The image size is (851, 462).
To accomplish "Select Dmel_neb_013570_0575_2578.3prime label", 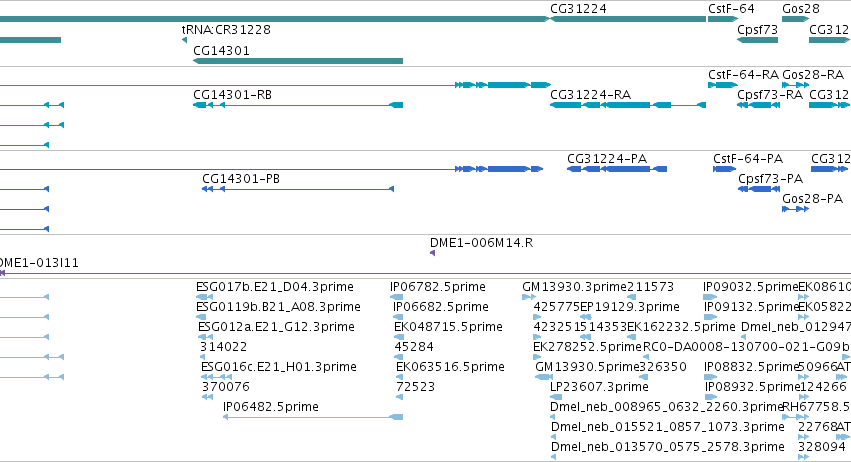I will click(x=668, y=447).
